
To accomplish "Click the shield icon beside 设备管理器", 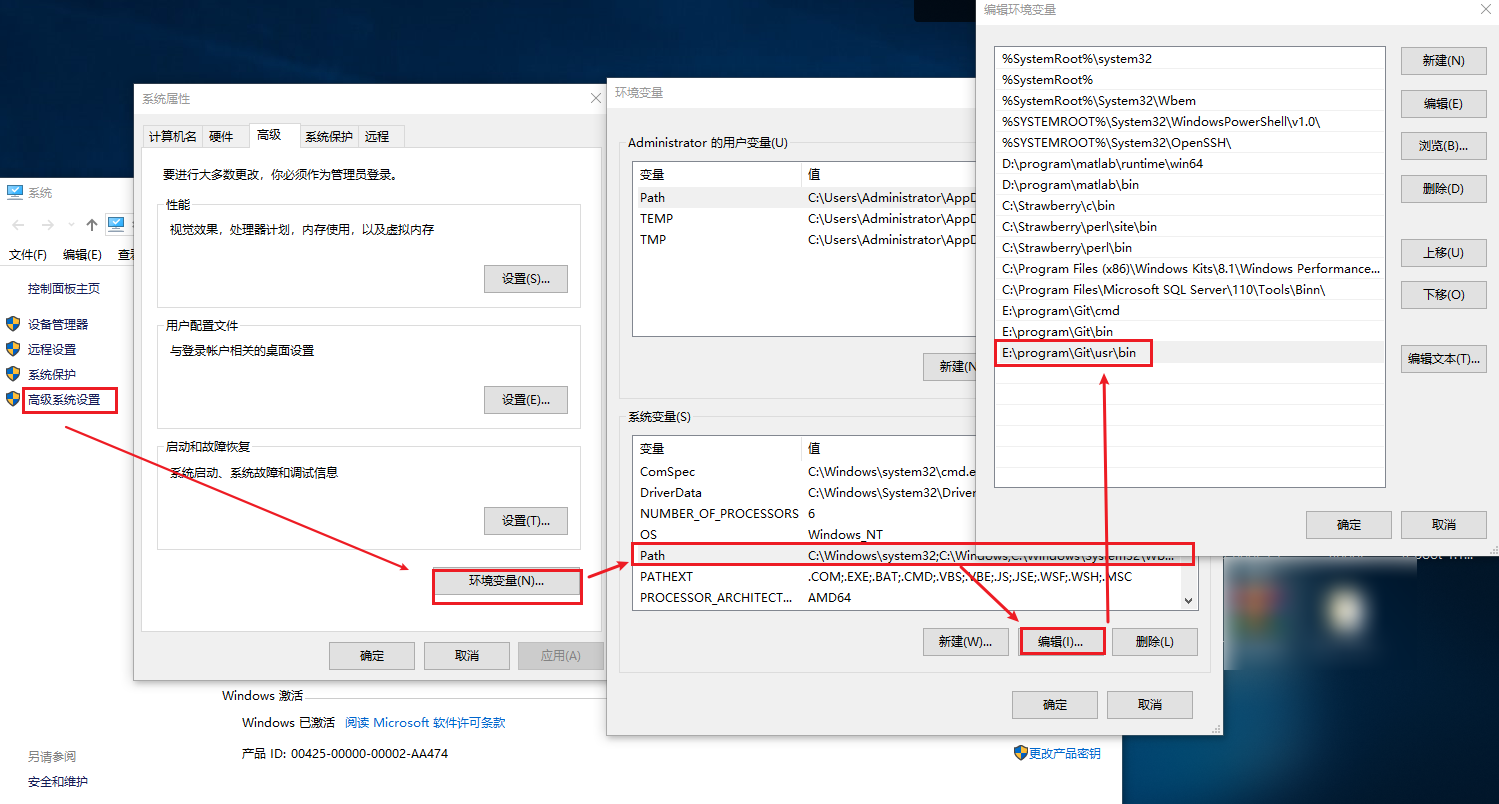I will coord(13,324).
